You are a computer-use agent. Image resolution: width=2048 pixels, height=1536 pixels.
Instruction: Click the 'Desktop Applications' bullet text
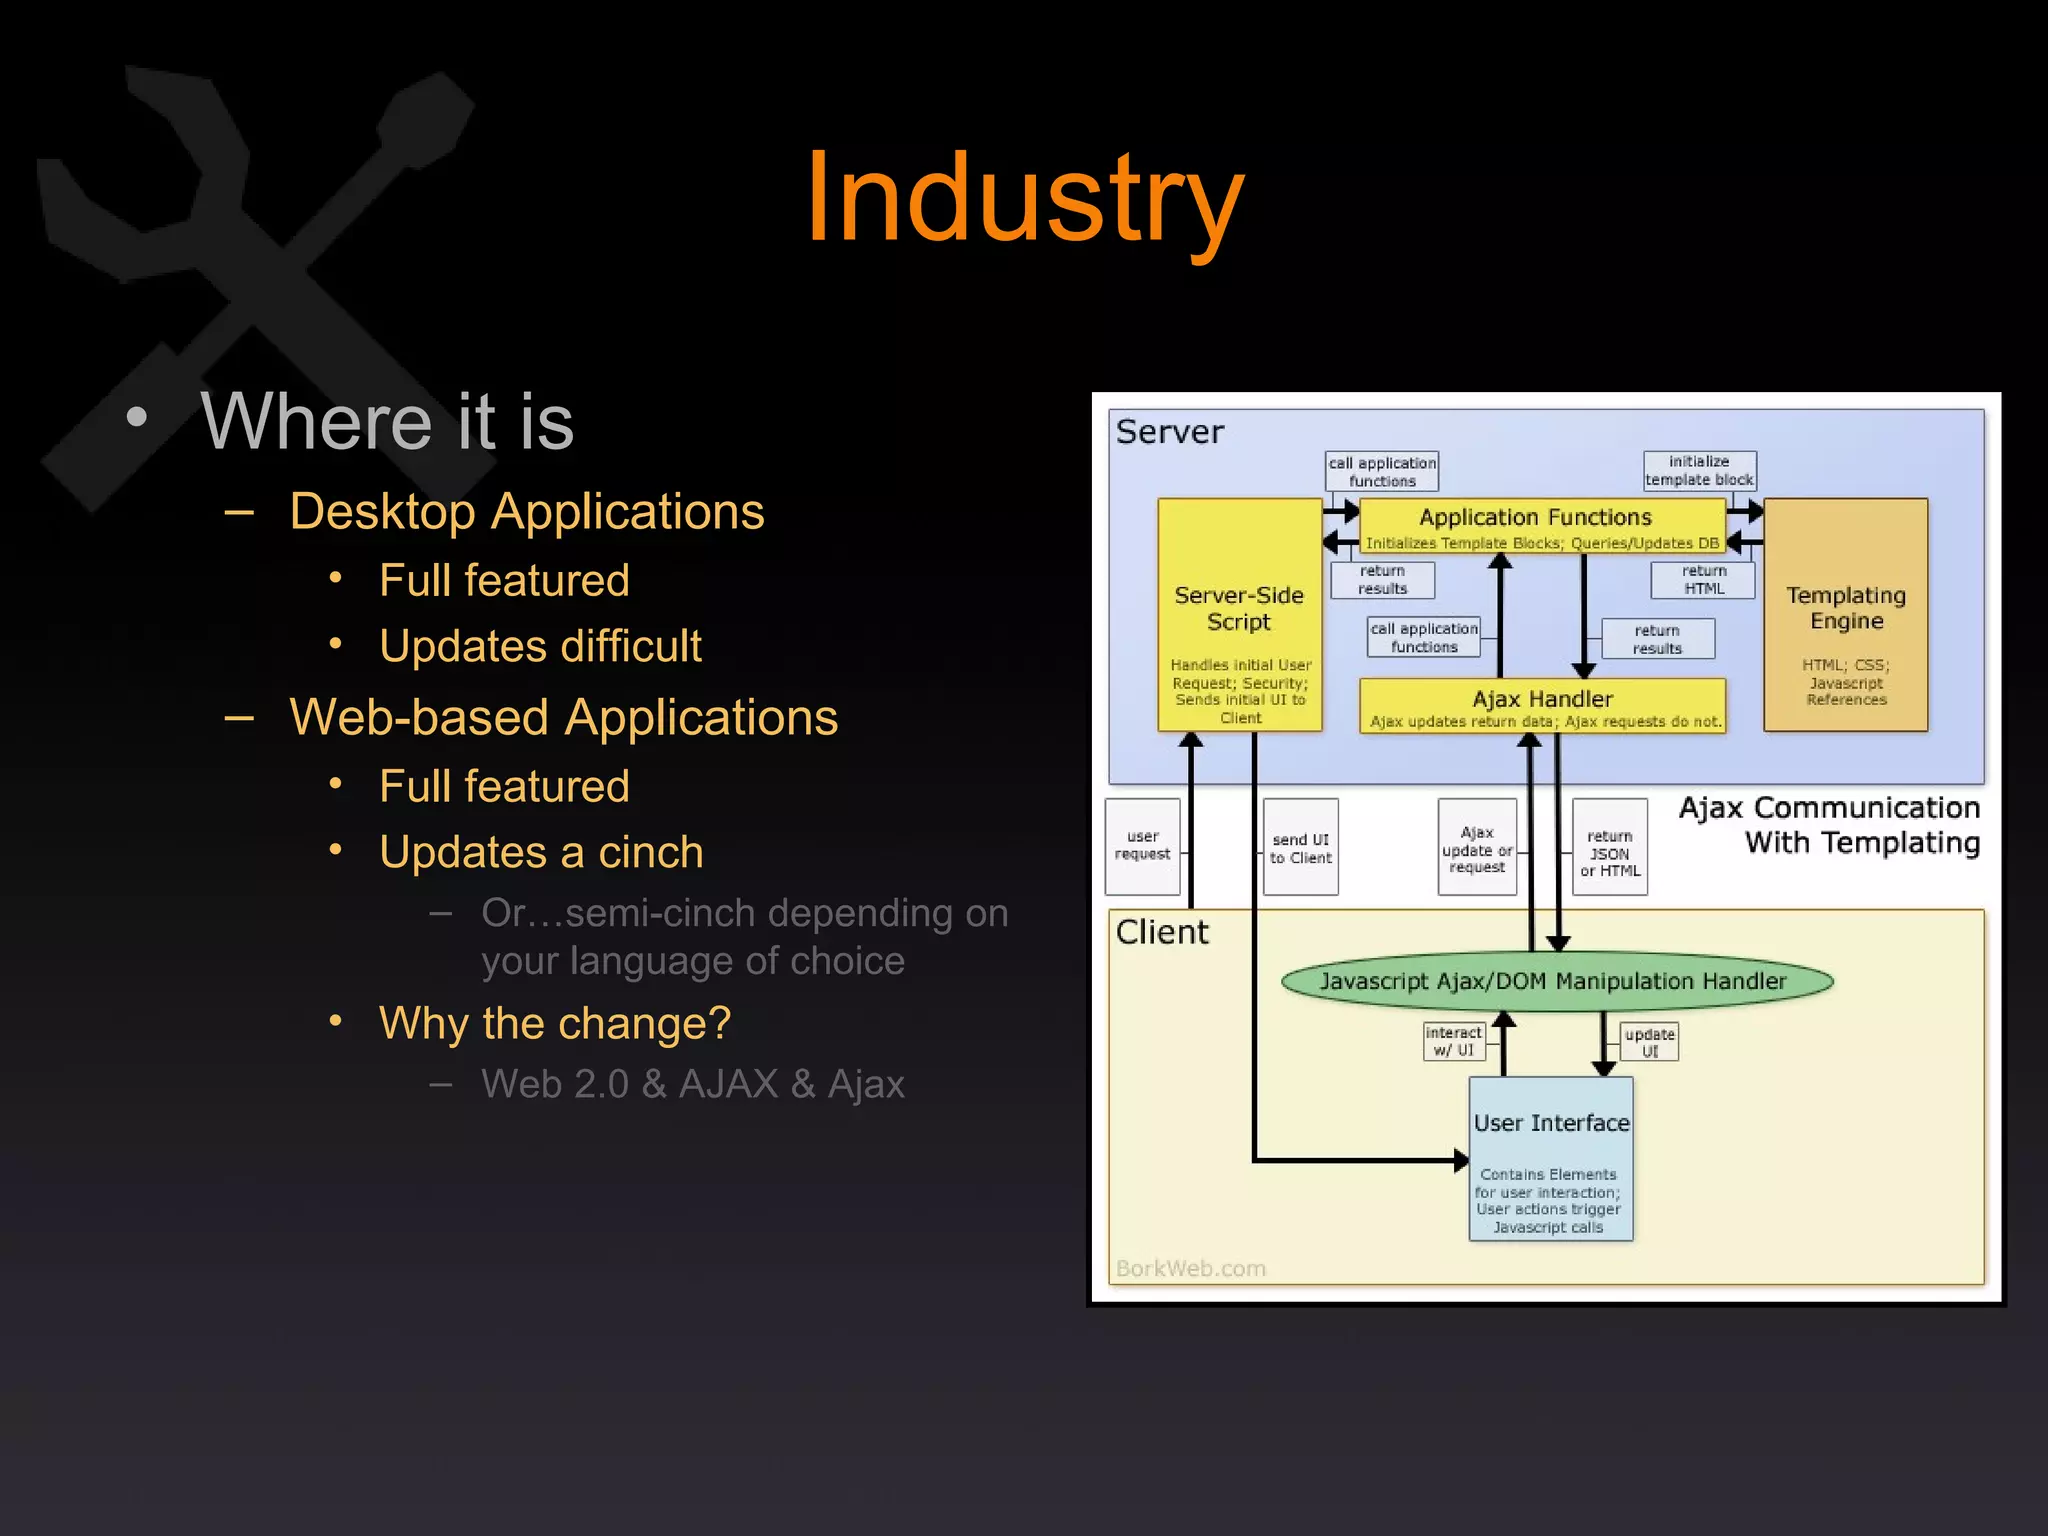point(526,512)
